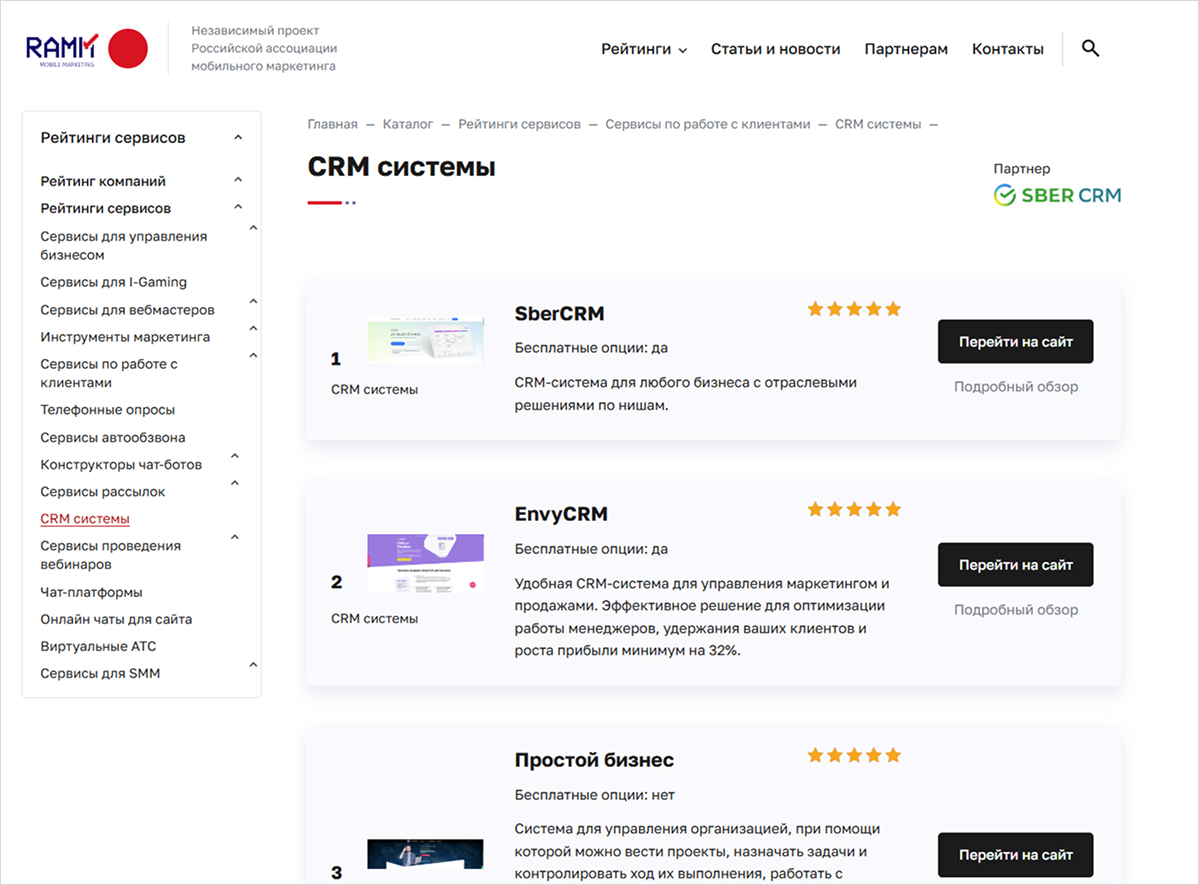Screen dimensions: 1199x885
Task: Select the highlighted CRM системы sidebar link
Action: click(x=85, y=519)
